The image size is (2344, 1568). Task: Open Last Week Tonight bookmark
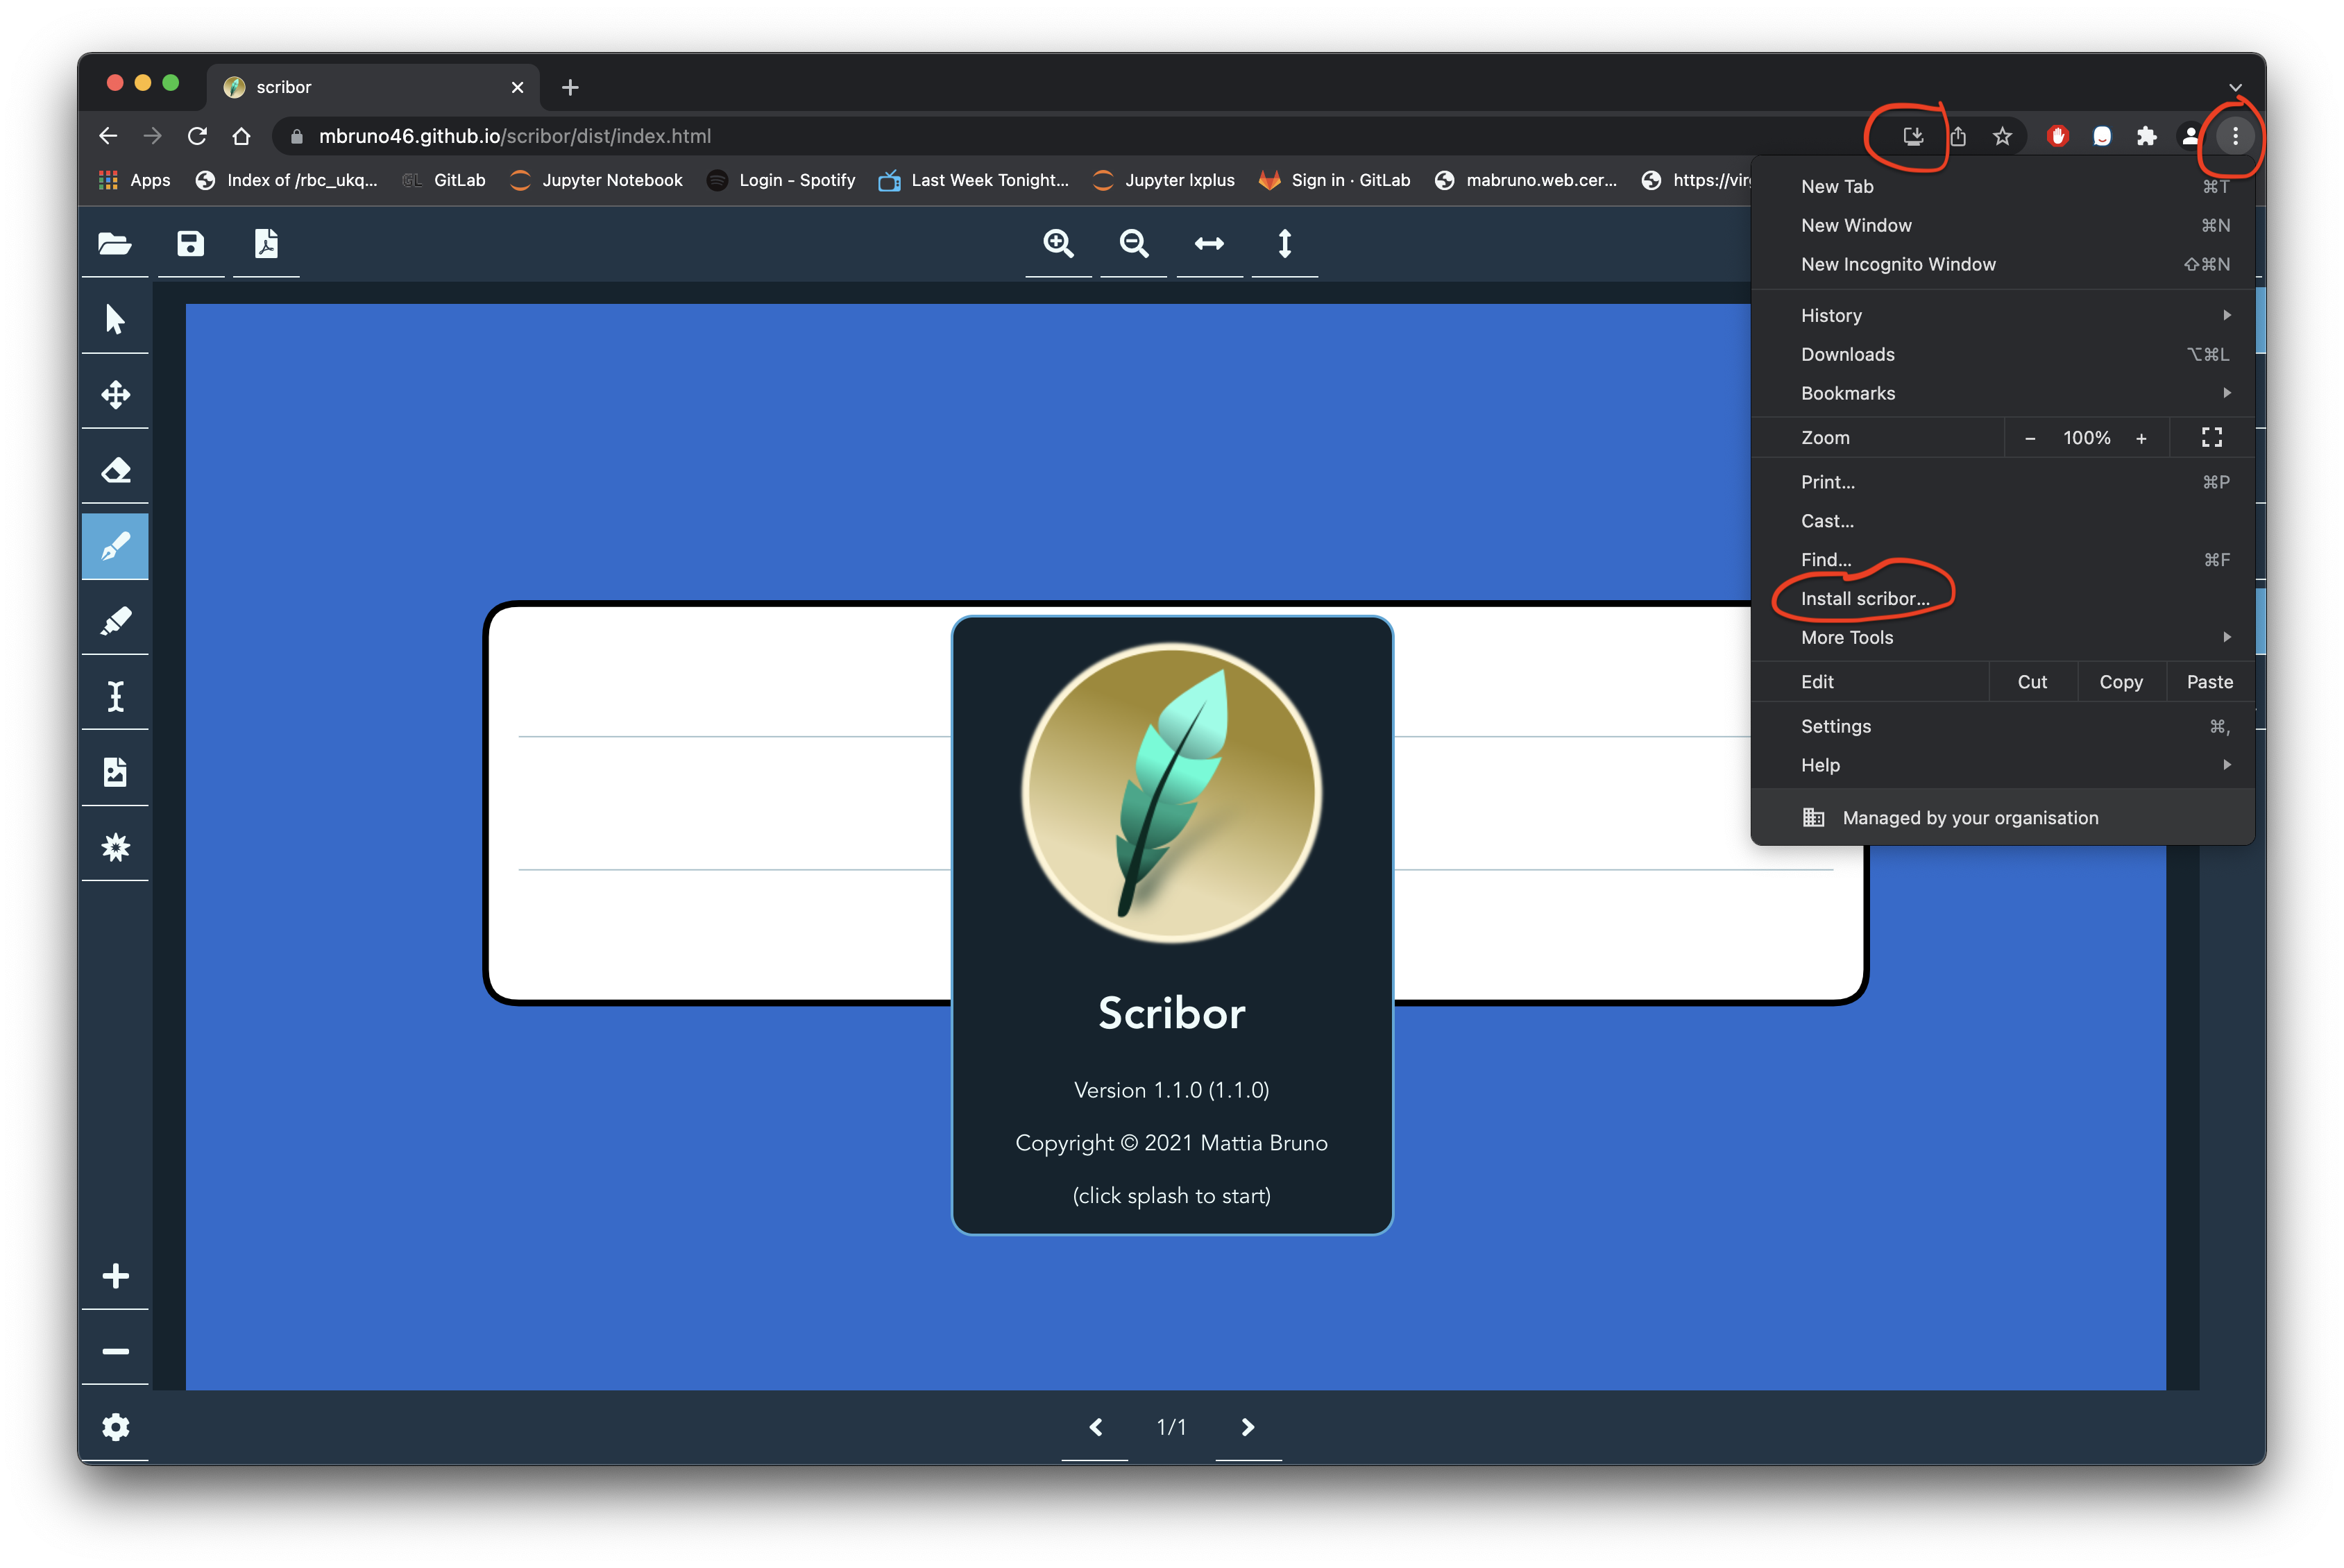coord(974,180)
